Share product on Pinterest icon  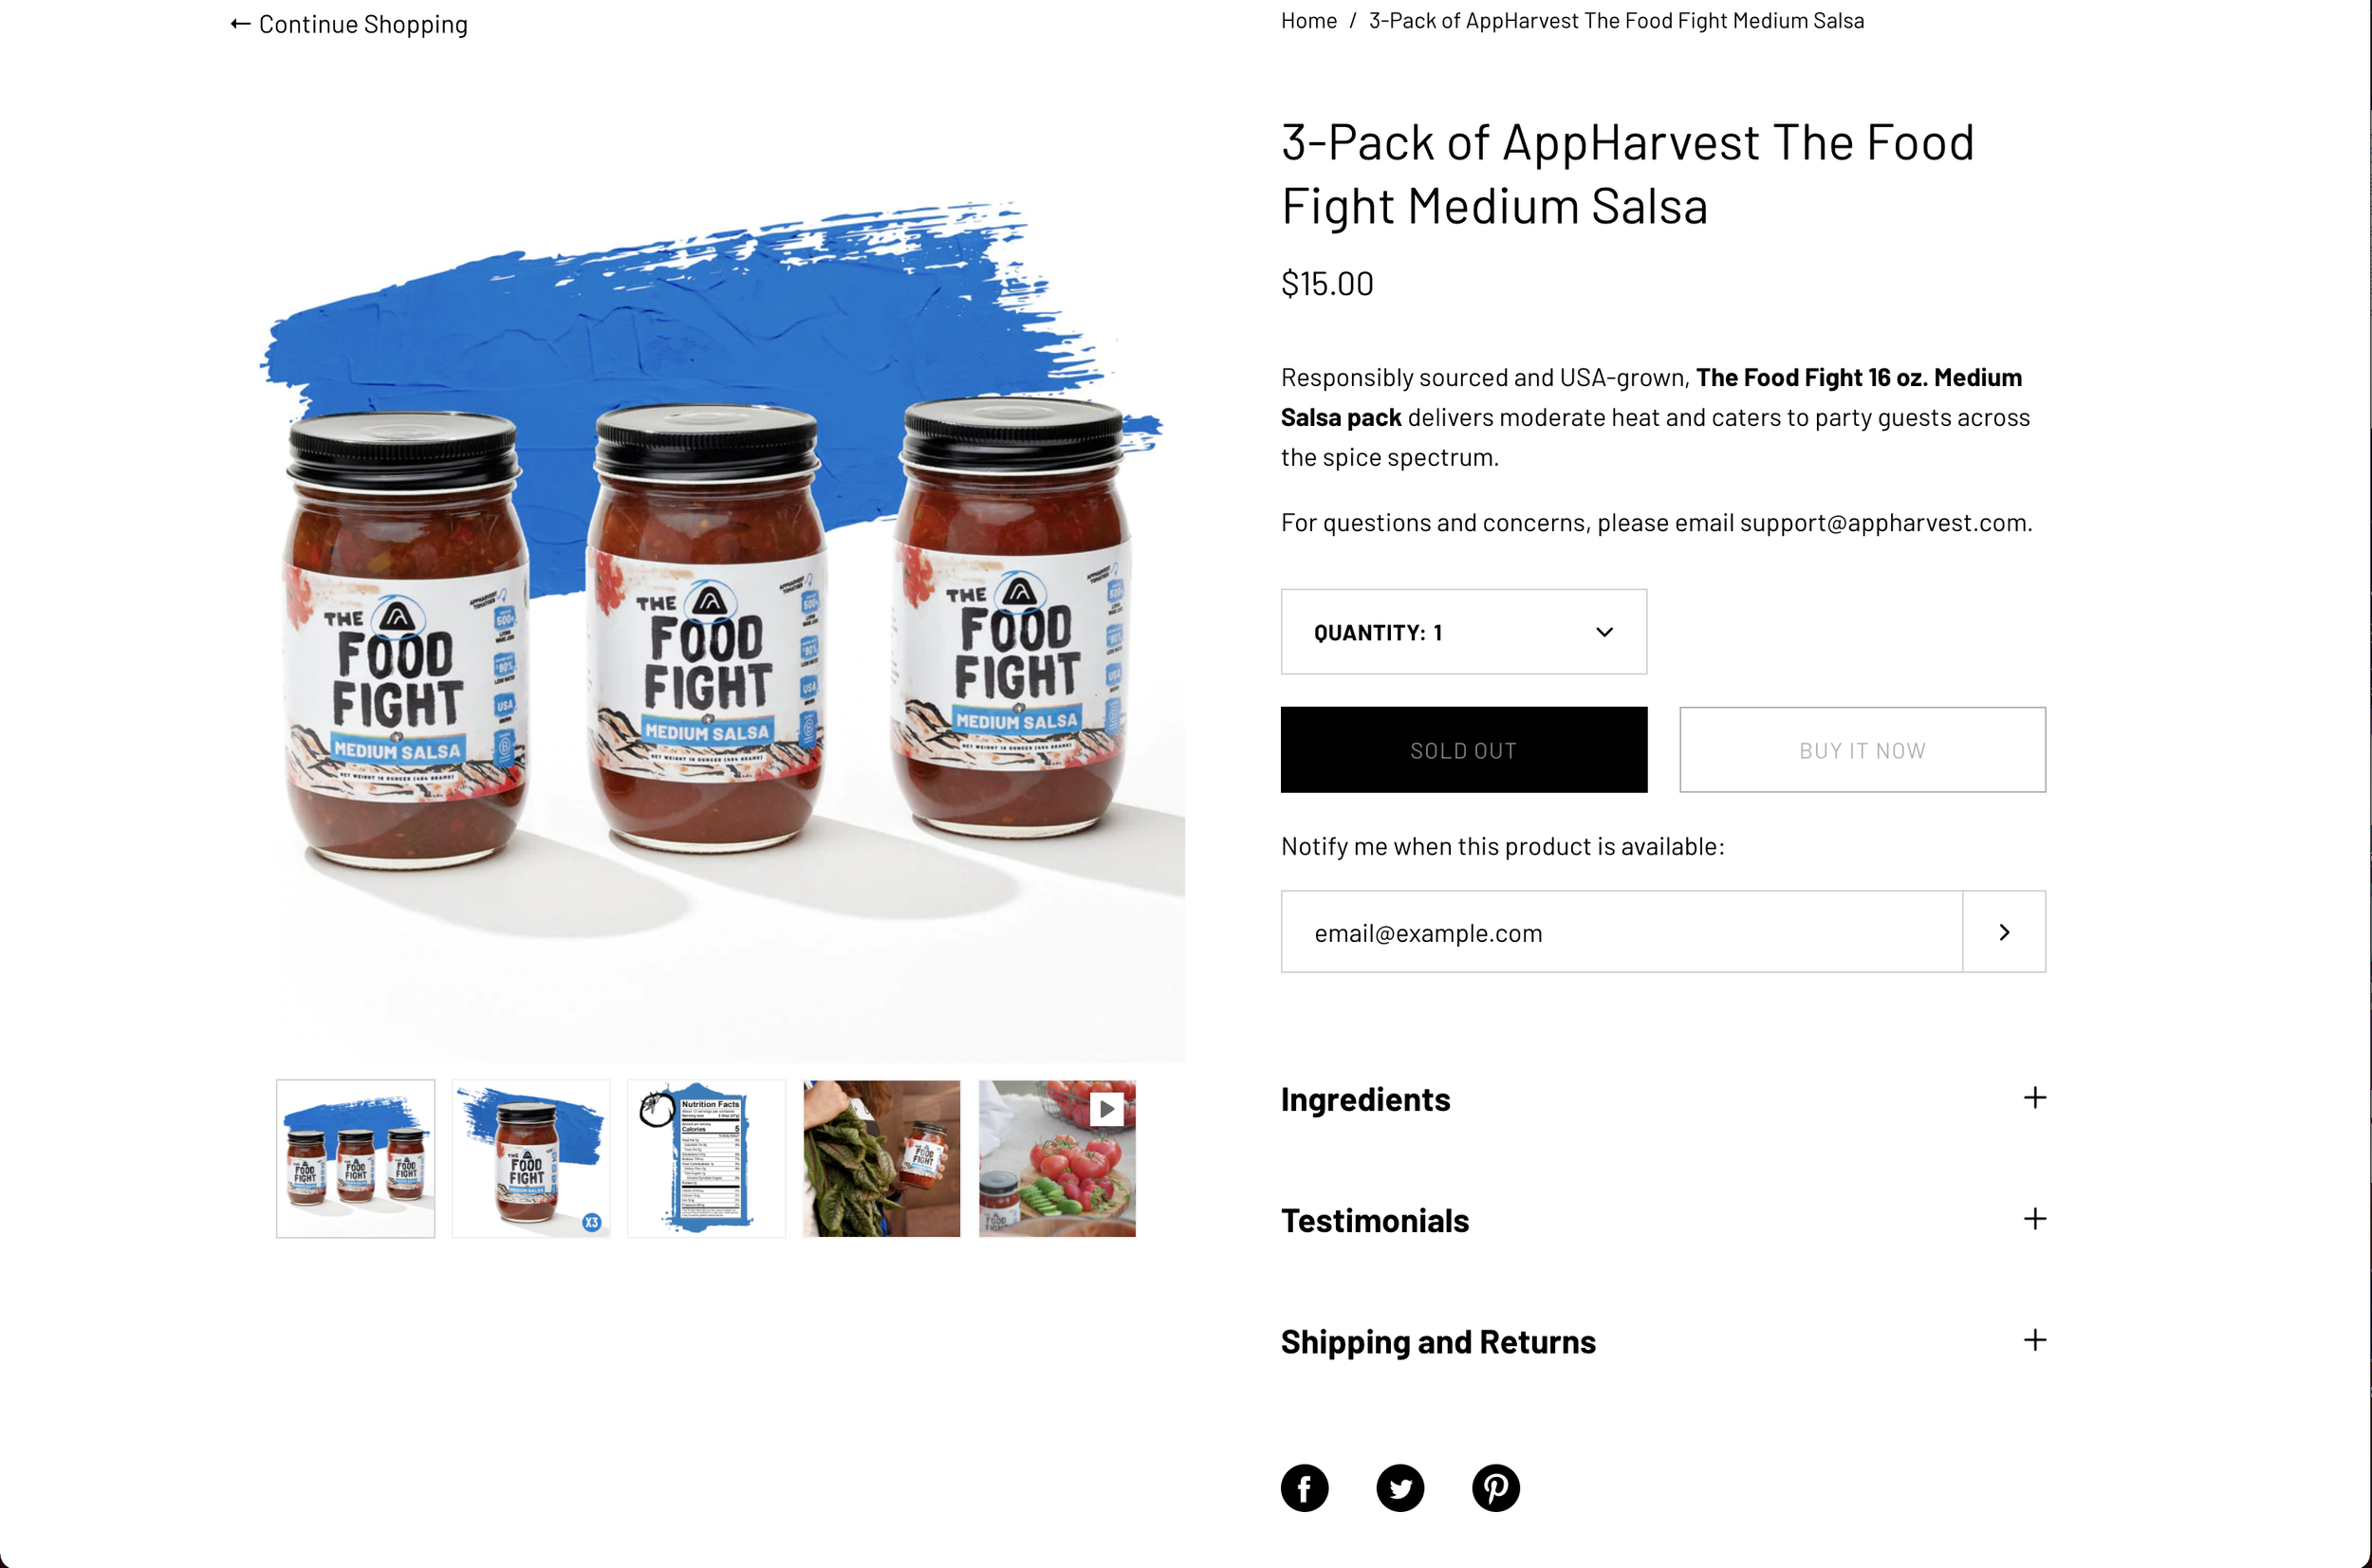point(1496,1488)
